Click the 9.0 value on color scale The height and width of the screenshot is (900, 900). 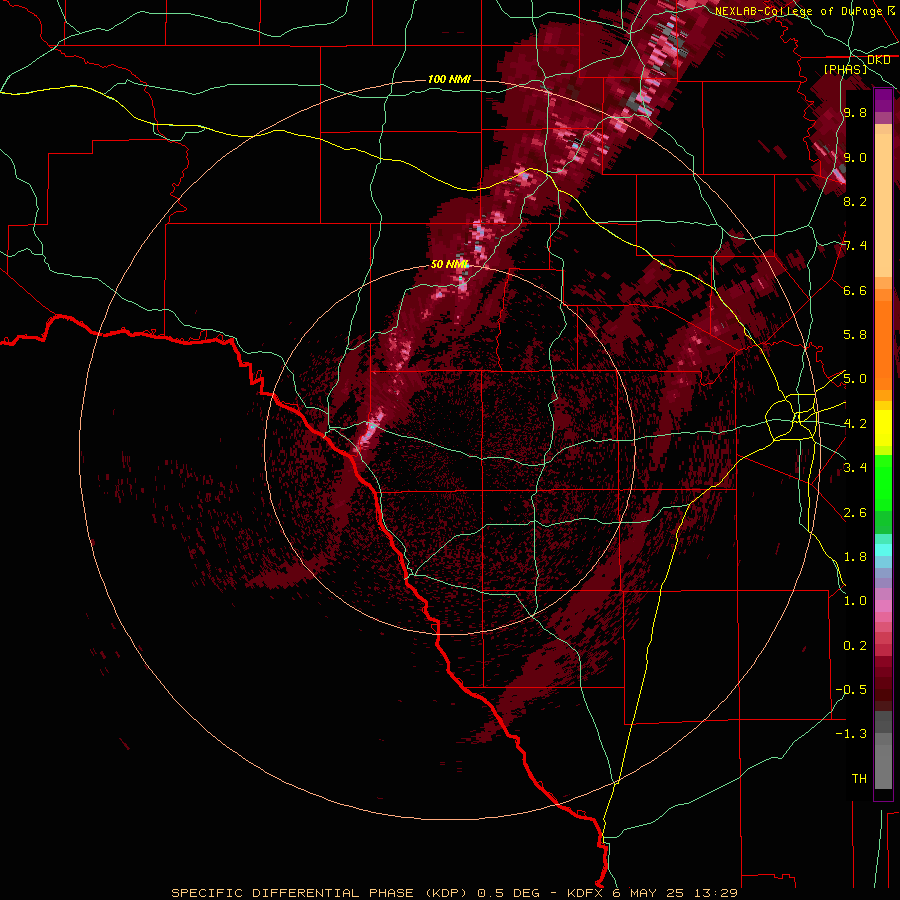tap(855, 157)
